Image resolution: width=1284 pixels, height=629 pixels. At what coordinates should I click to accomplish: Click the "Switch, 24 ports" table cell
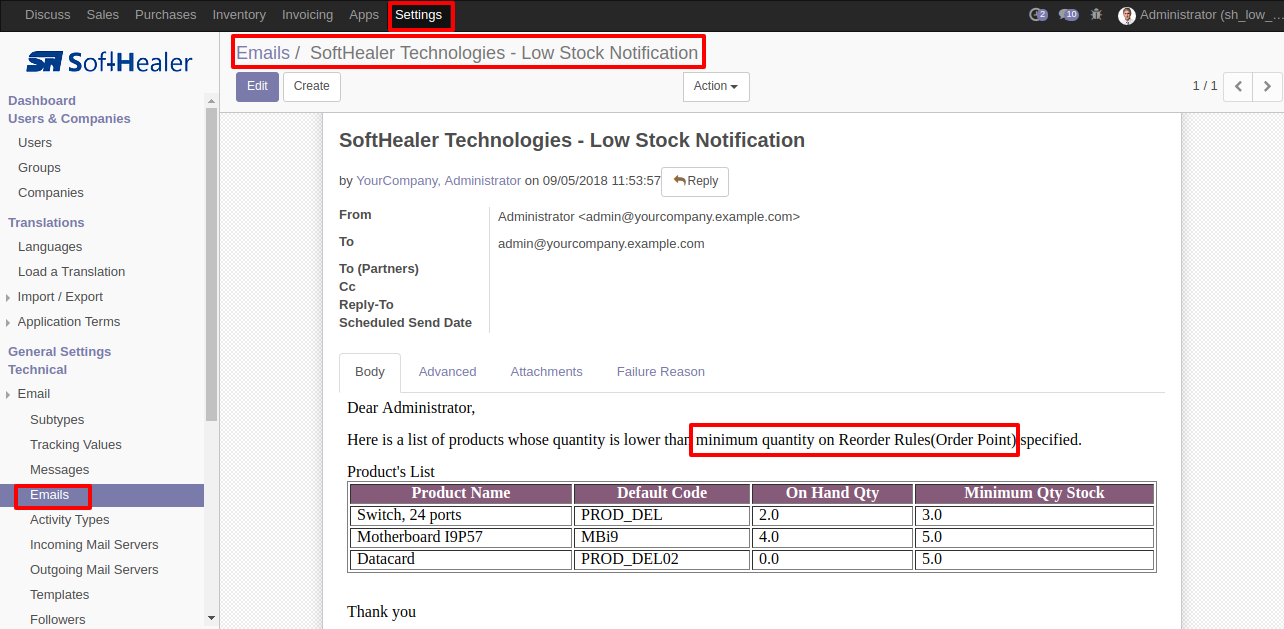461,515
